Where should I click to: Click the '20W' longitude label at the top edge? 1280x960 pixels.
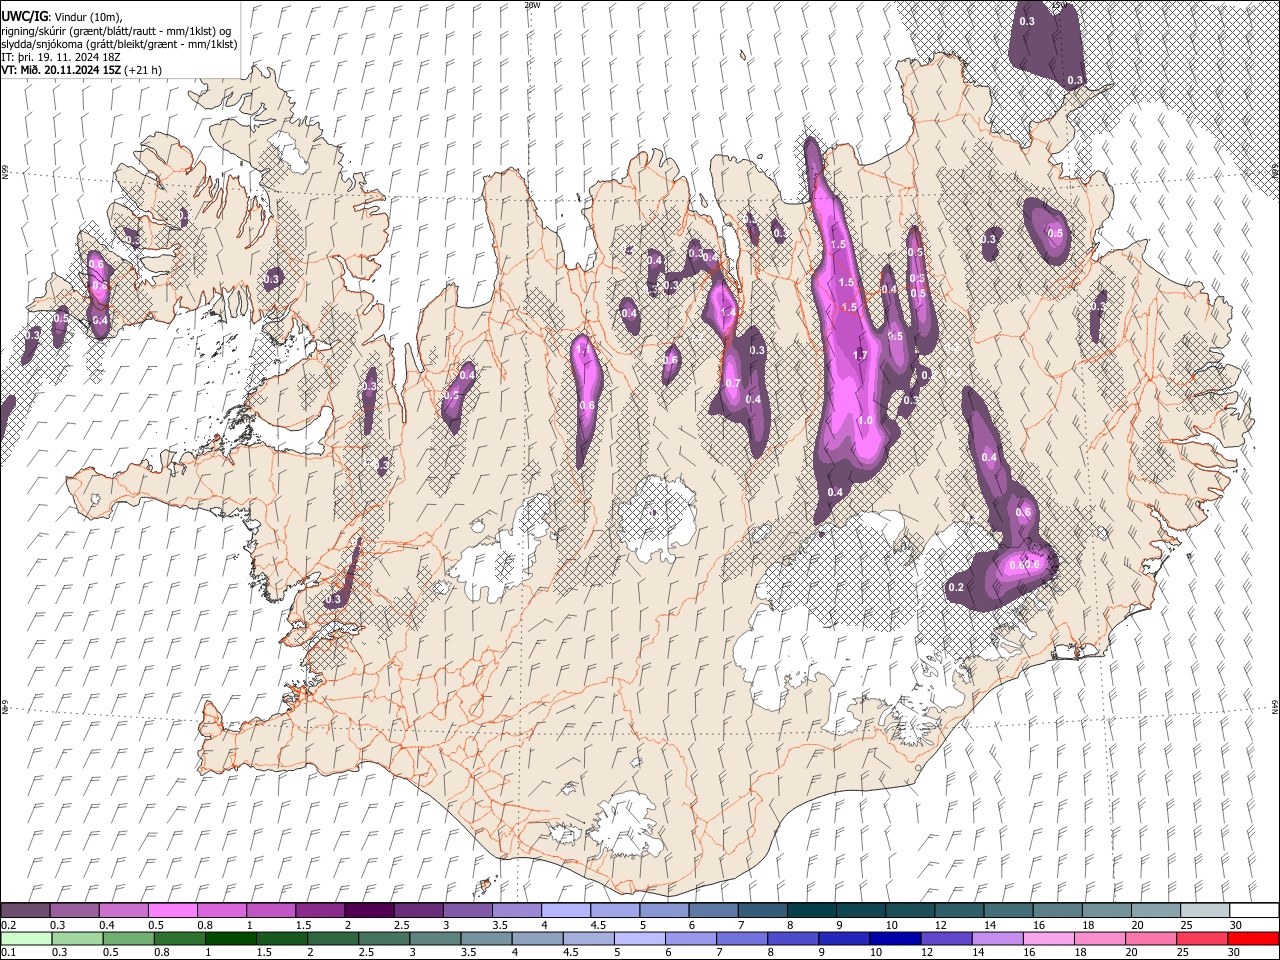point(532,5)
